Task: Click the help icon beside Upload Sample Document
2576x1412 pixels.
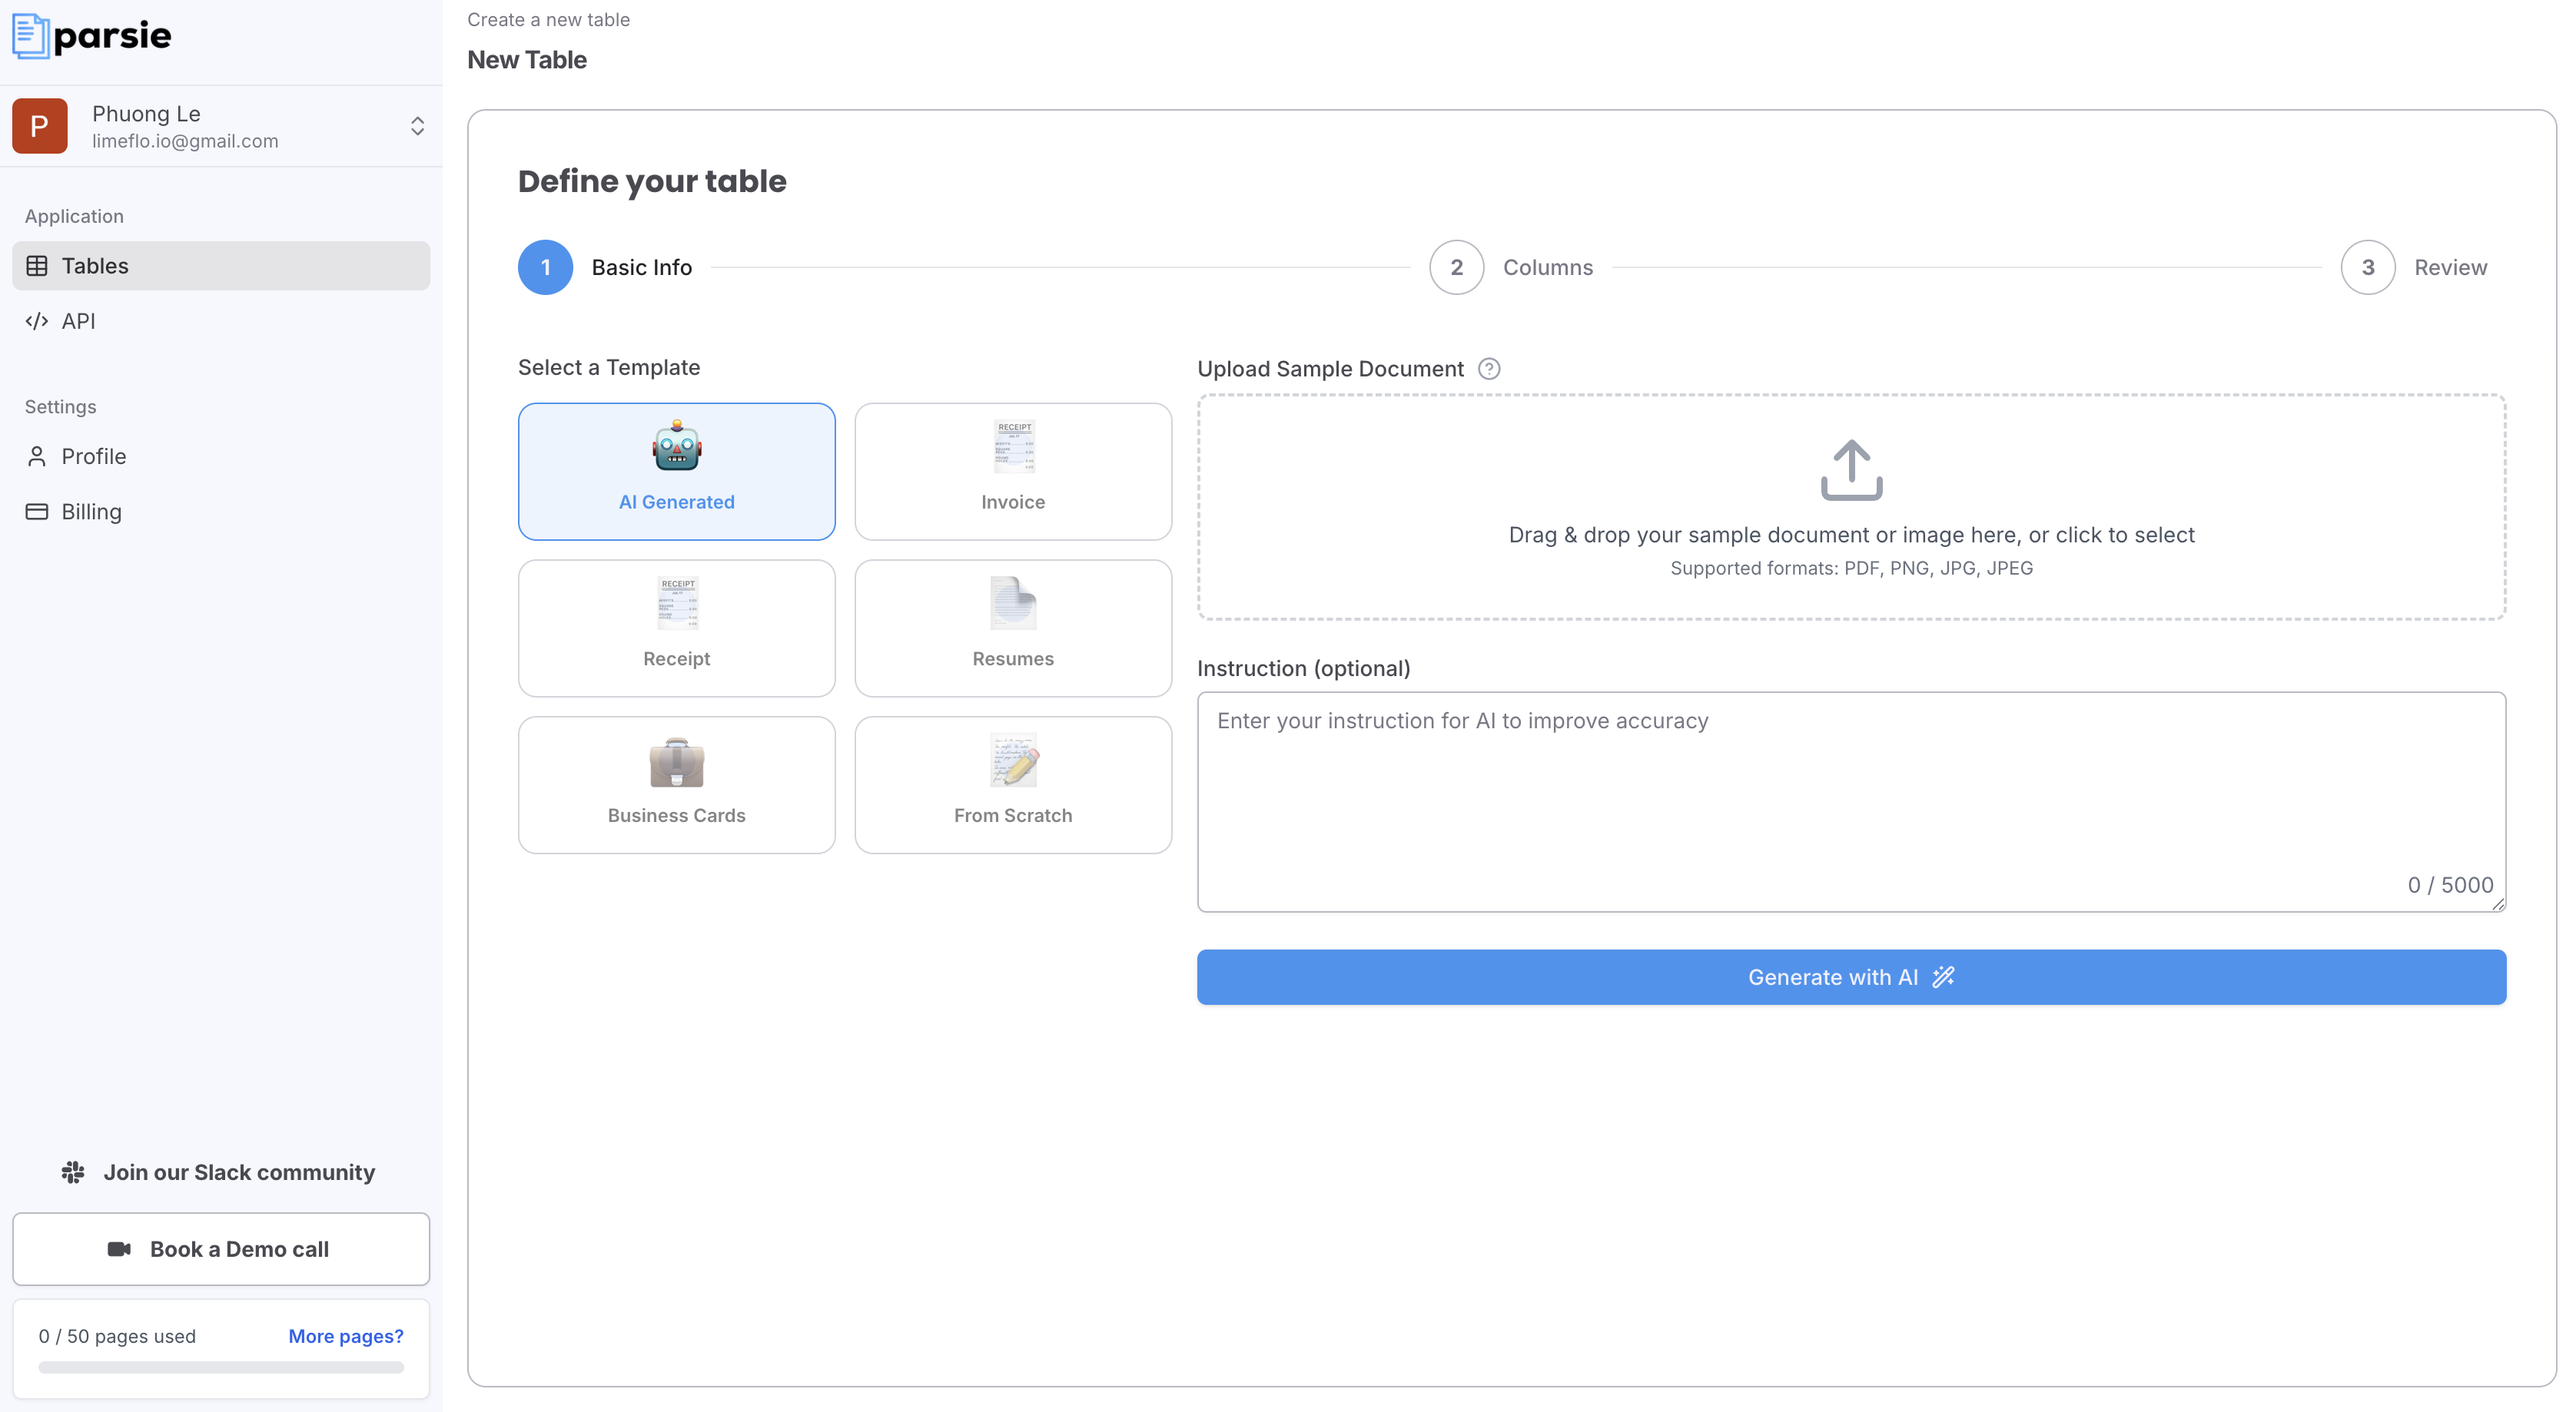Action: (1489, 369)
